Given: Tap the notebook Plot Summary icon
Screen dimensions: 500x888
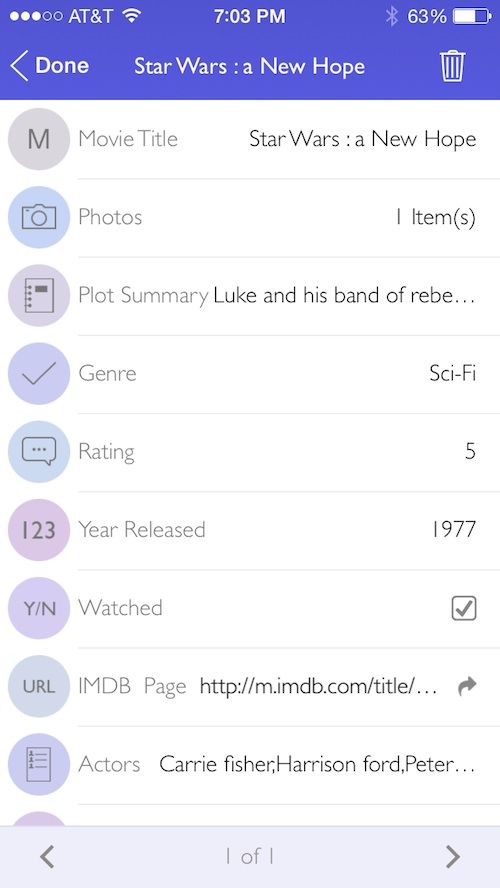Looking at the screenshot, I should [39, 295].
